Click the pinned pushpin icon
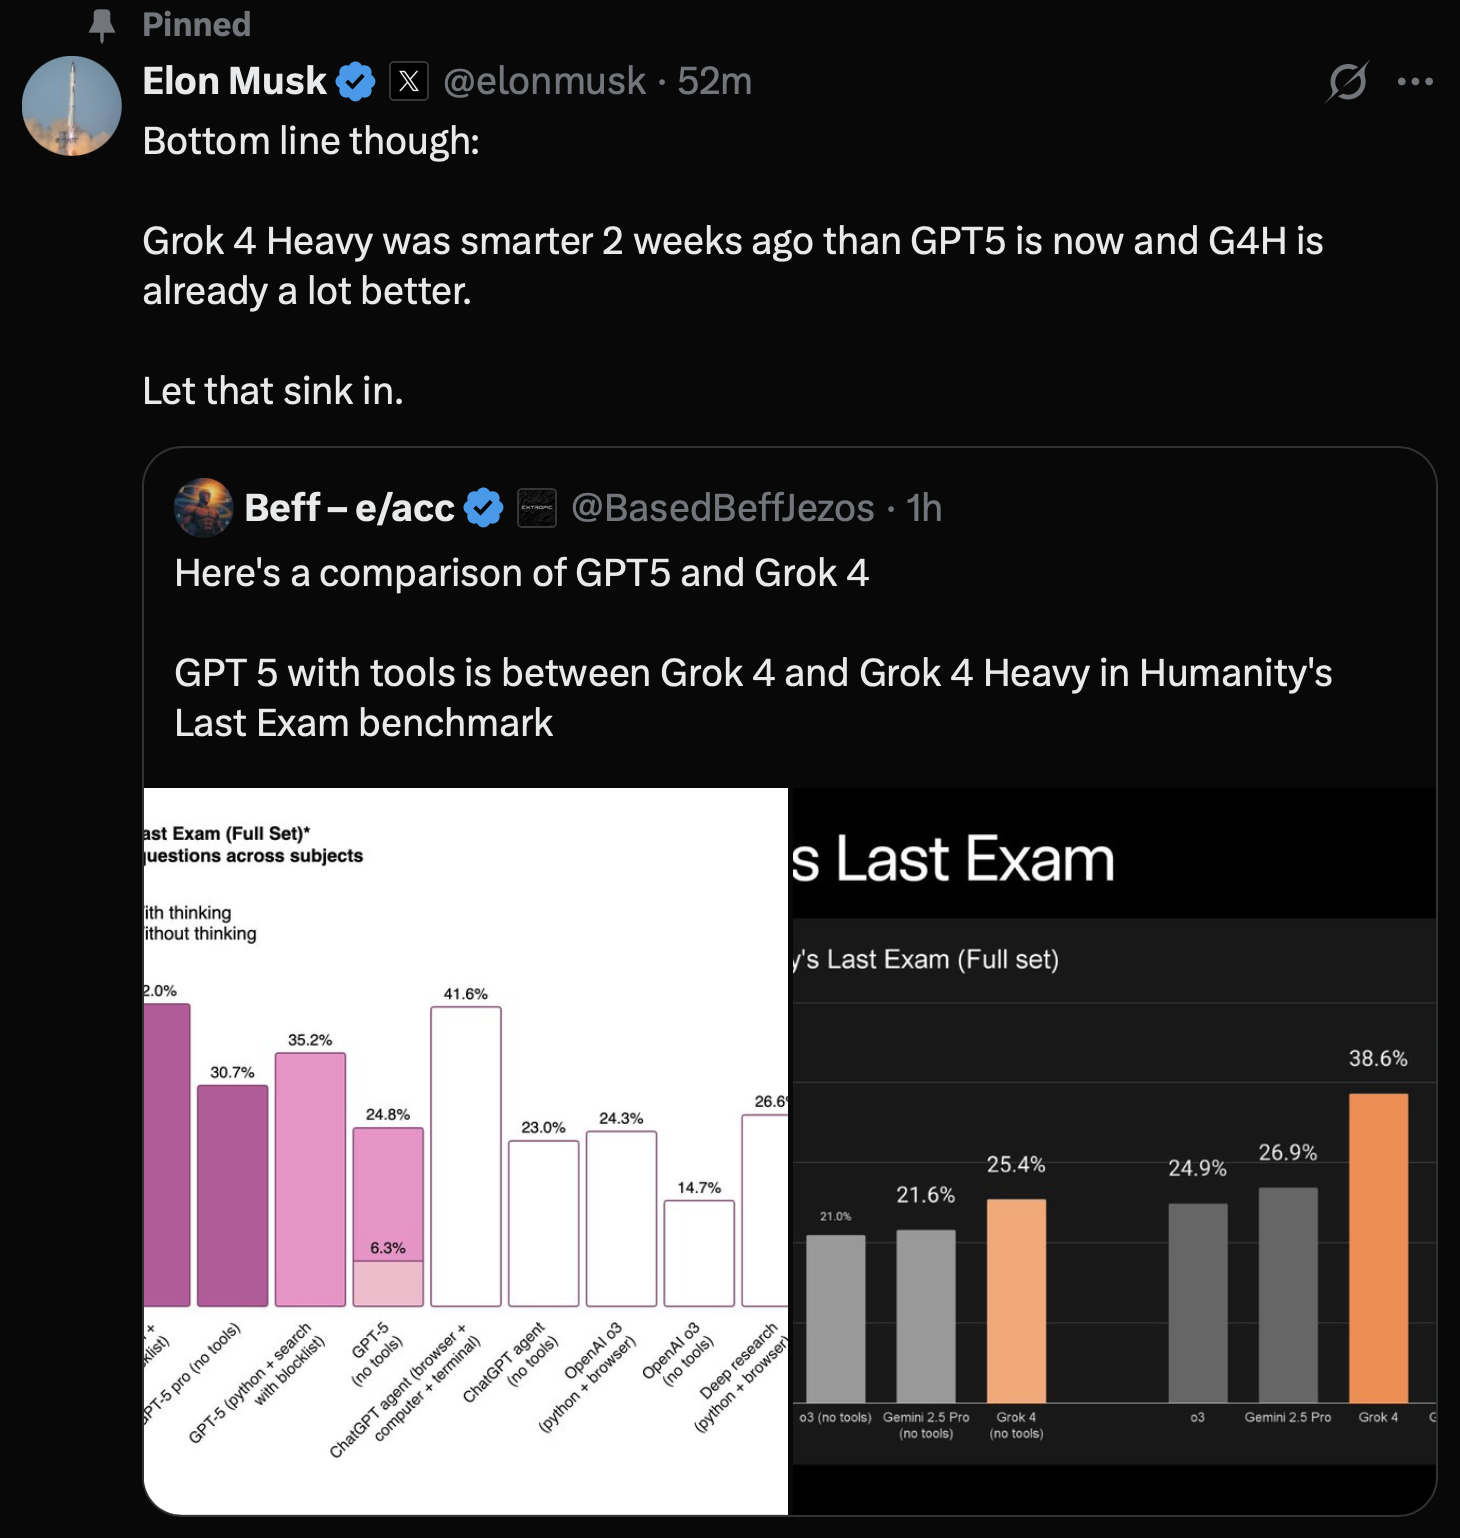Viewport: 1460px width, 1538px height. 102,25
